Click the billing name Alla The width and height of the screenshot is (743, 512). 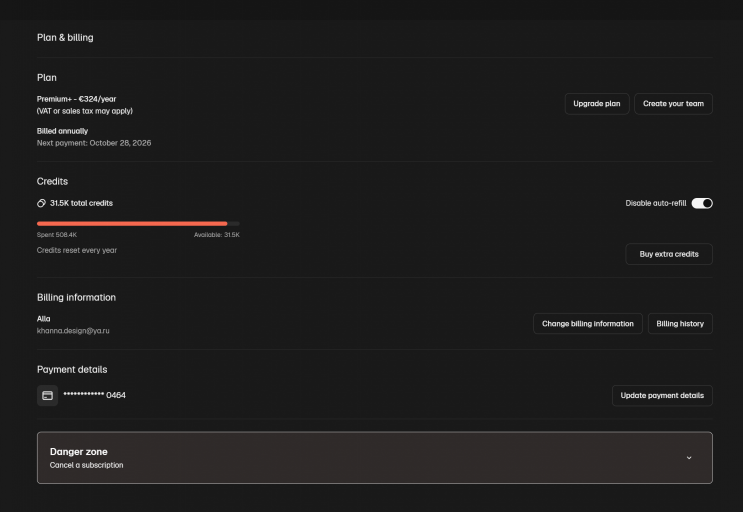44,319
